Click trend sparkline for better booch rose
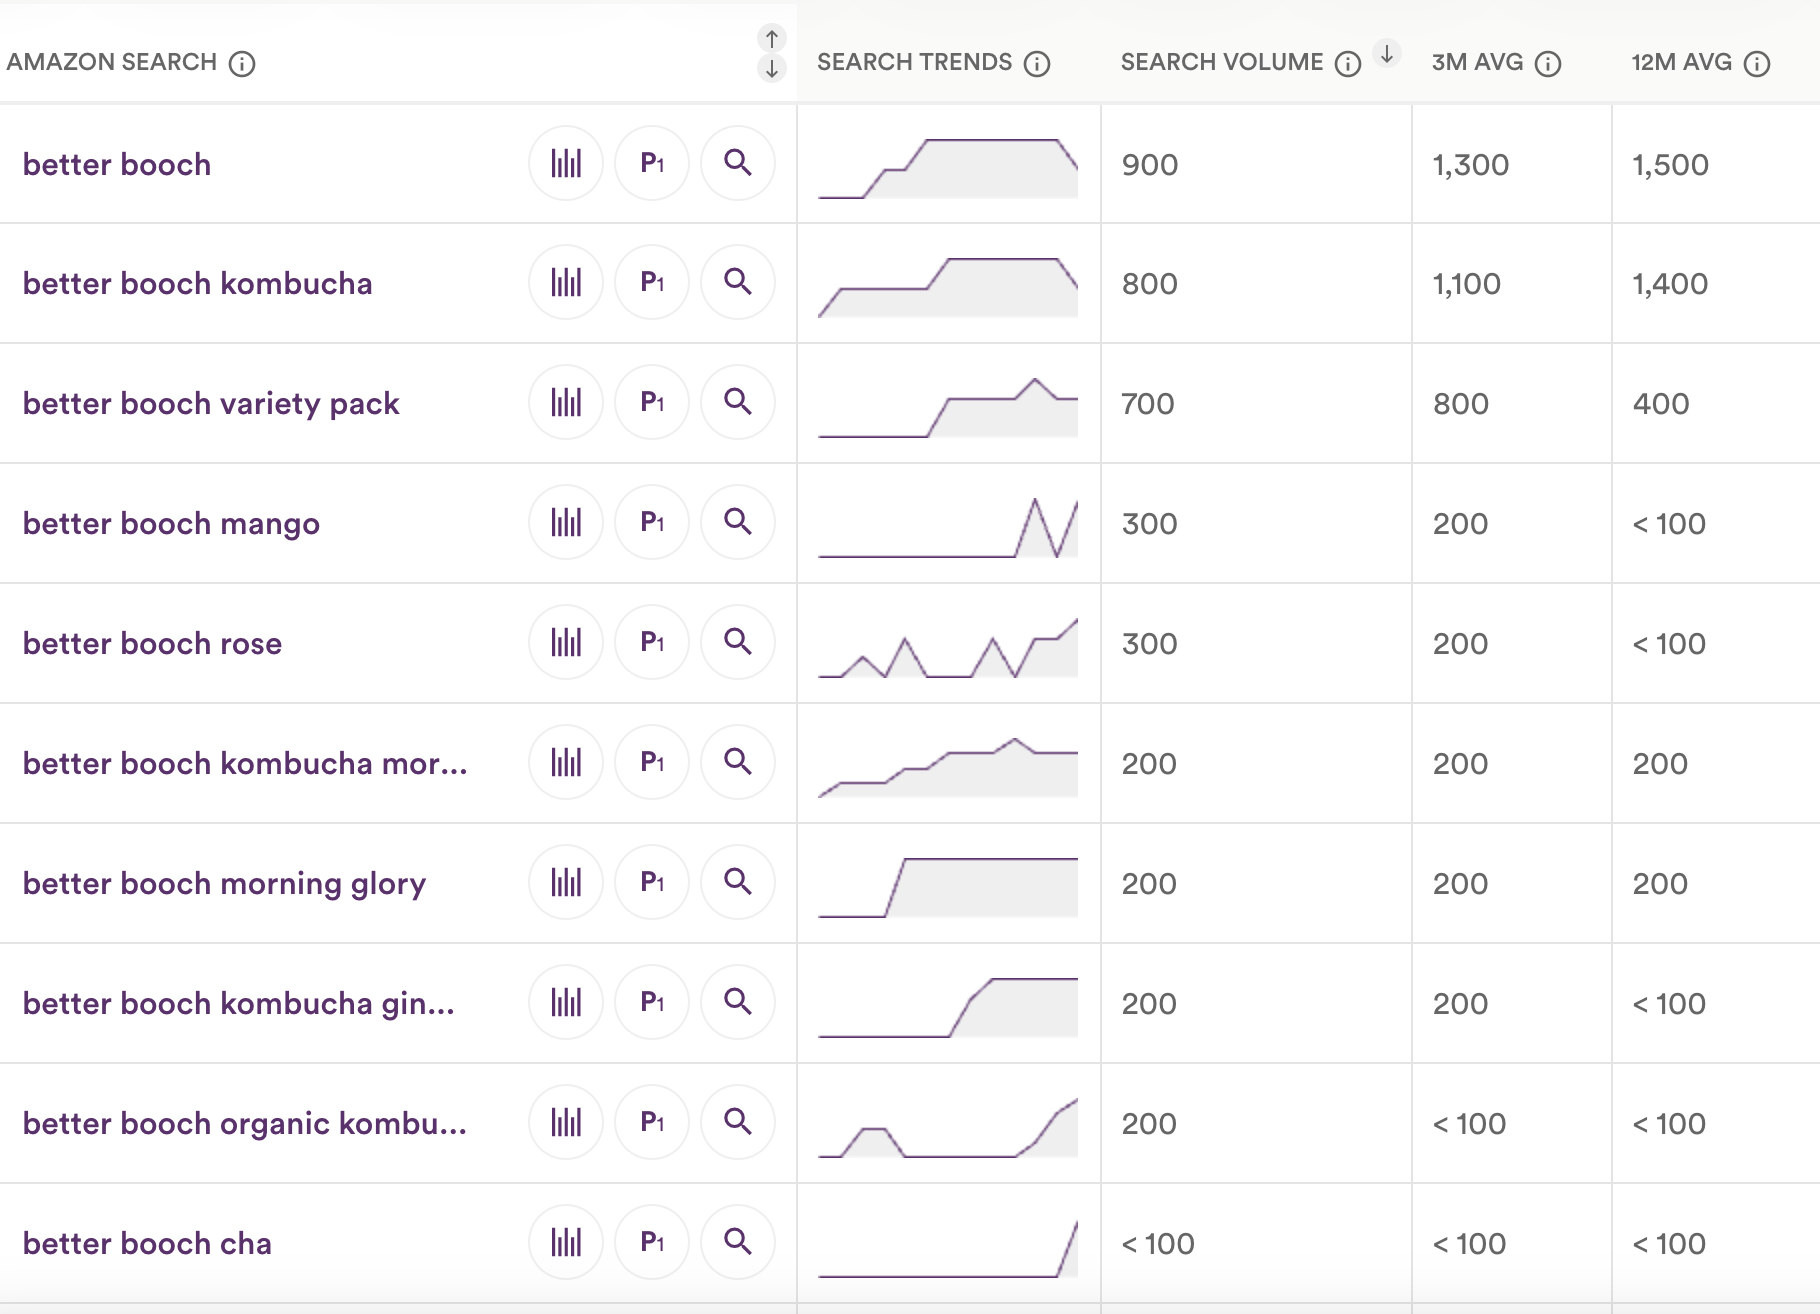1820x1314 pixels. point(948,648)
